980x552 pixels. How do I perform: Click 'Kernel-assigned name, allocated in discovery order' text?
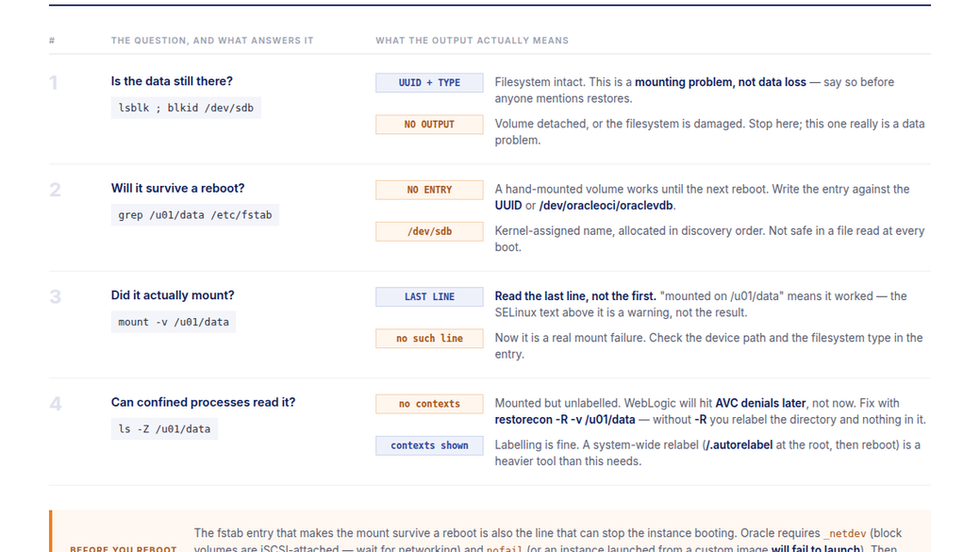[x=629, y=231]
